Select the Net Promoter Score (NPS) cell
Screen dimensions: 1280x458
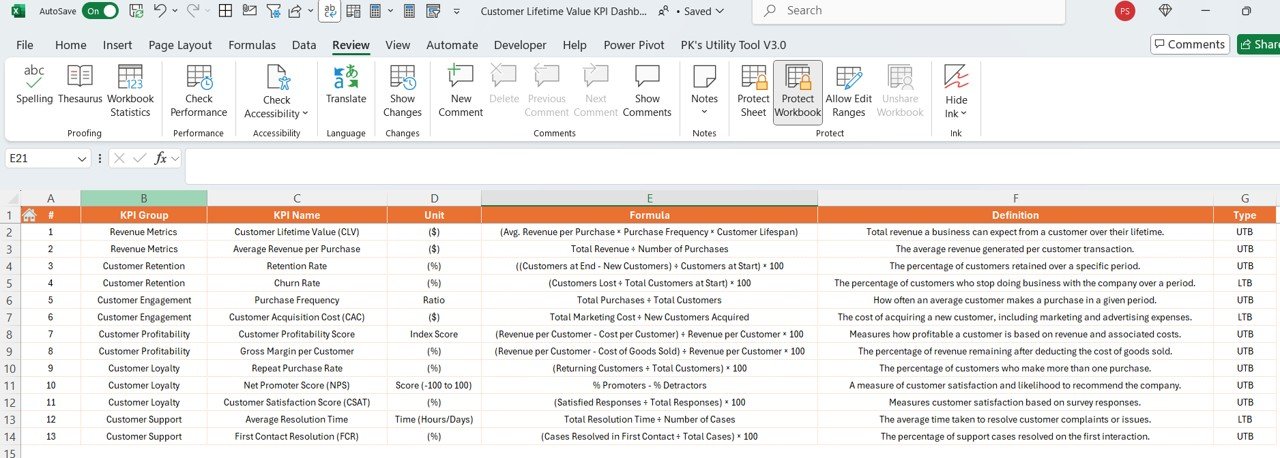tap(297, 385)
